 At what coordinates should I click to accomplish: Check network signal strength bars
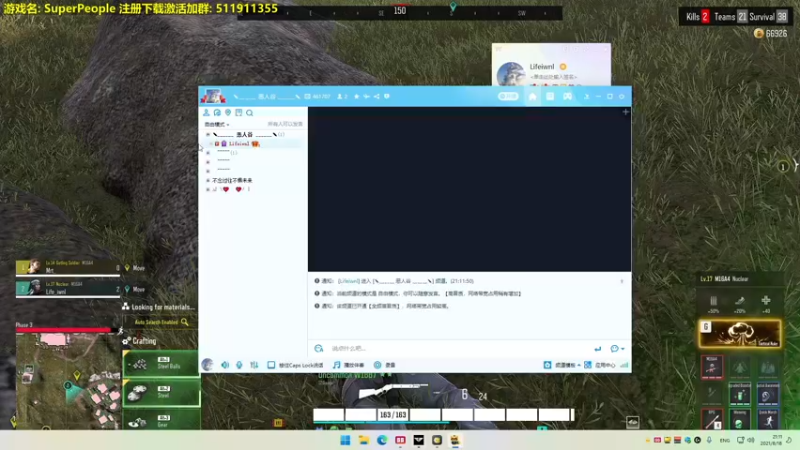tap(624, 365)
